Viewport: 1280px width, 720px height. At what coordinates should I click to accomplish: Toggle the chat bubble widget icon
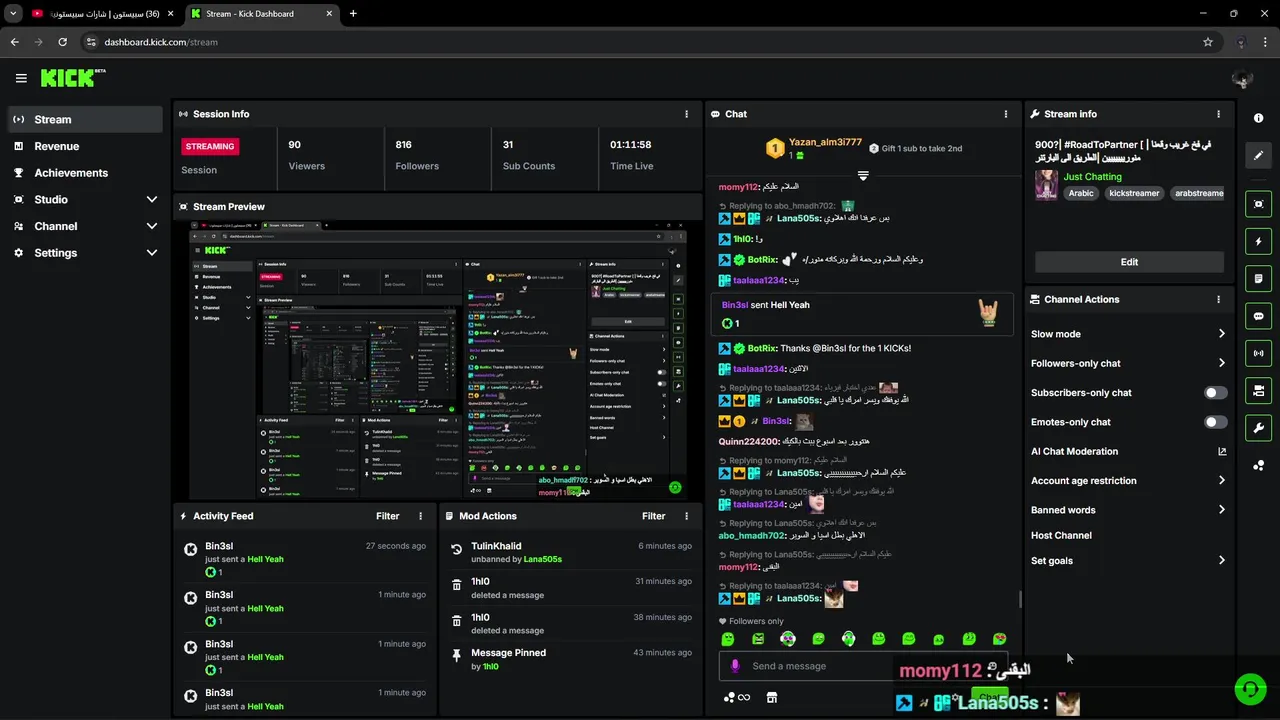[1258, 316]
